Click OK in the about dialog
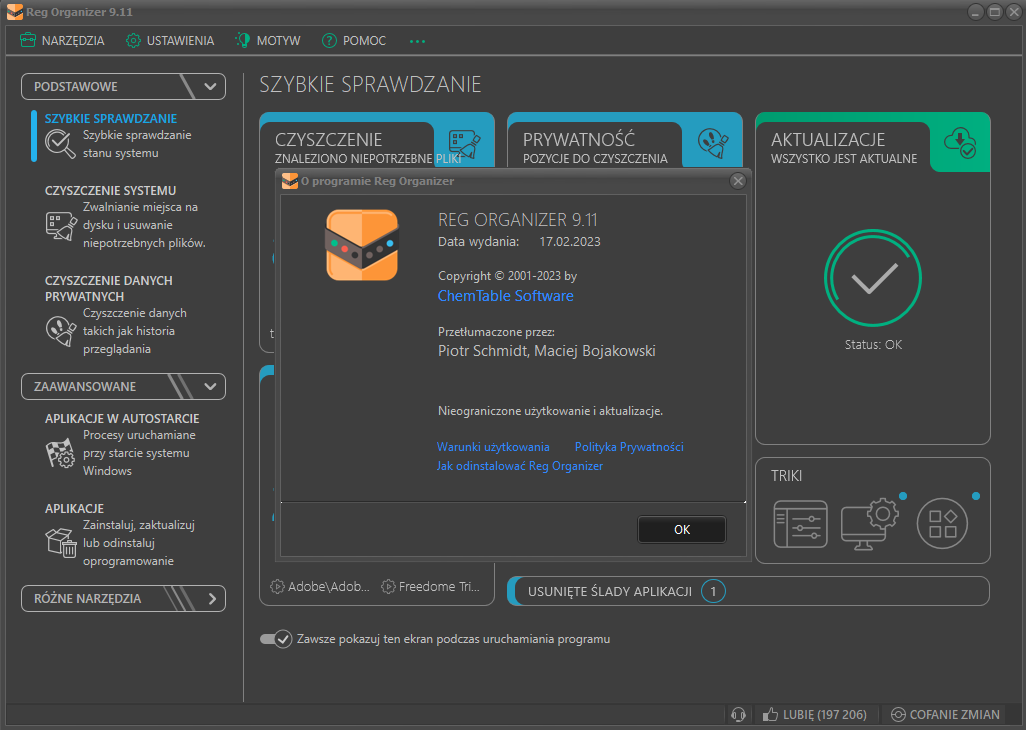The height and width of the screenshot is (730, 1026). pos(682,530)
